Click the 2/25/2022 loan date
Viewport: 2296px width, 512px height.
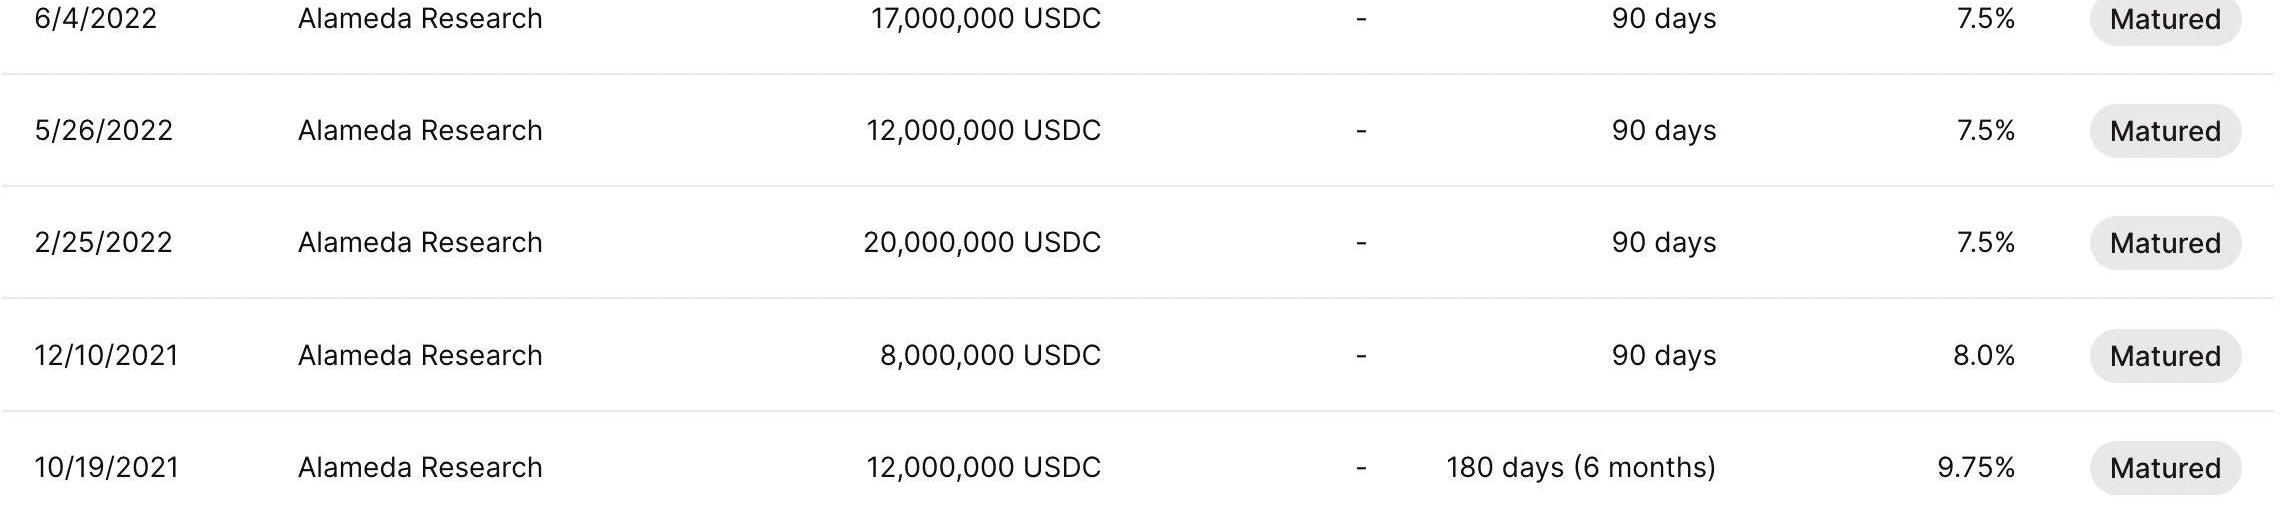click(103, 243)
